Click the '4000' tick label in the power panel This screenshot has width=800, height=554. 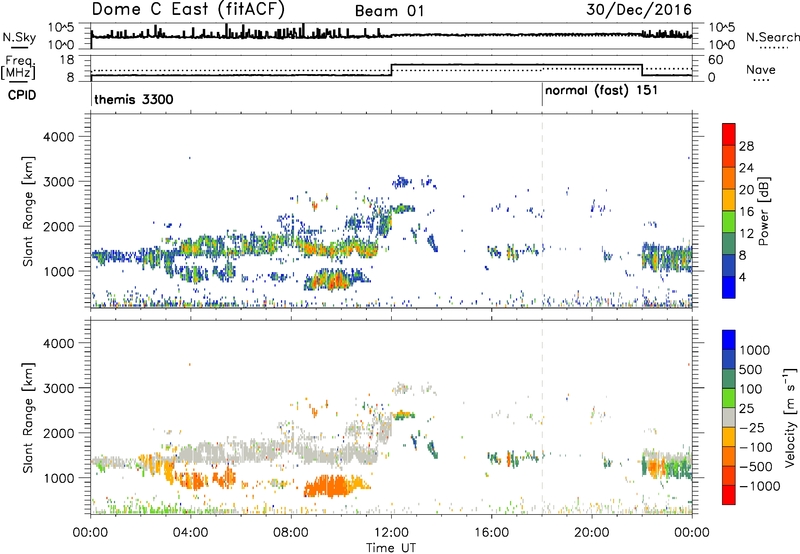(58, 137)
